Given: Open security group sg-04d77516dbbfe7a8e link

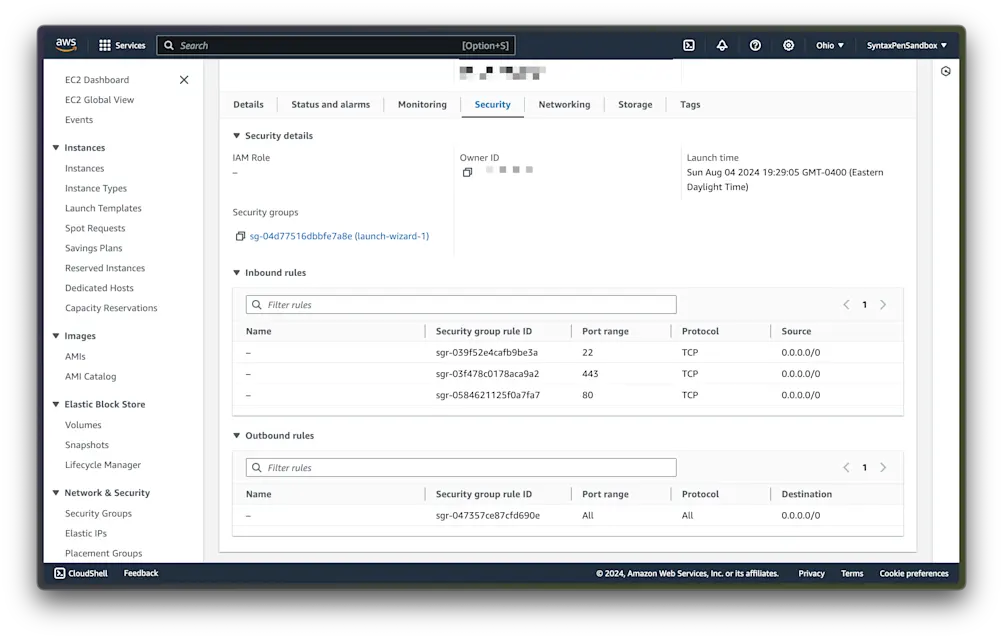Looking at the screenshot, I should click(x=339, y=236).
